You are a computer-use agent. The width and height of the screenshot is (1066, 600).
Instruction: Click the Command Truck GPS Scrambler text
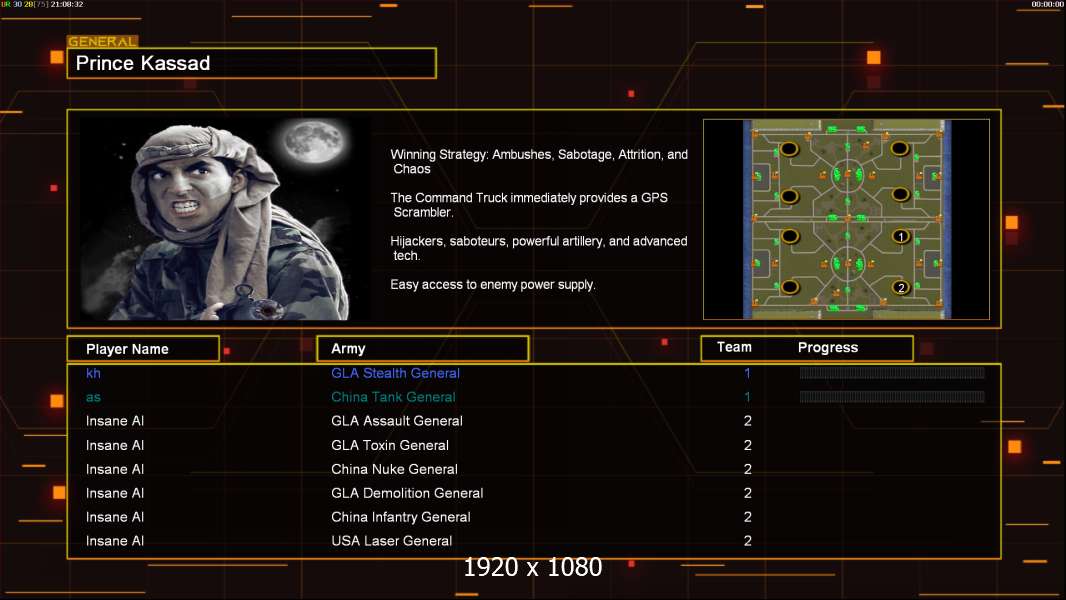(529, 205)
